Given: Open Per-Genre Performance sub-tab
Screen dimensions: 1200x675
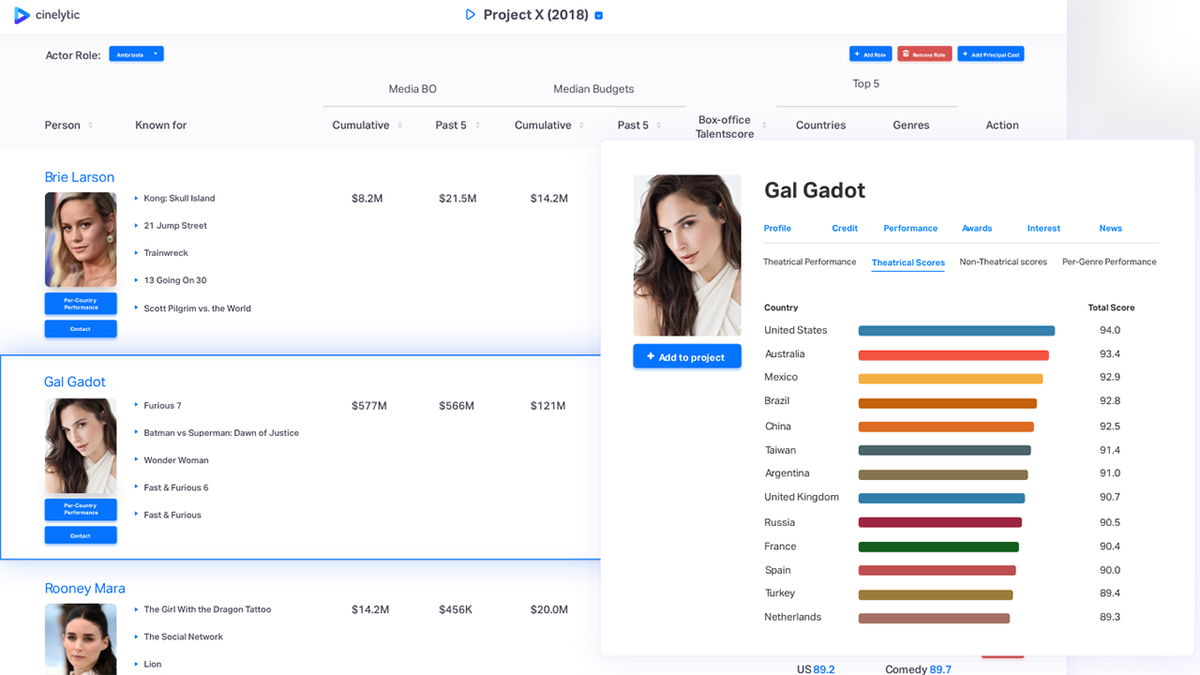Looking at the screenshot, I should pyautogui.click(x=1109, y=262).
